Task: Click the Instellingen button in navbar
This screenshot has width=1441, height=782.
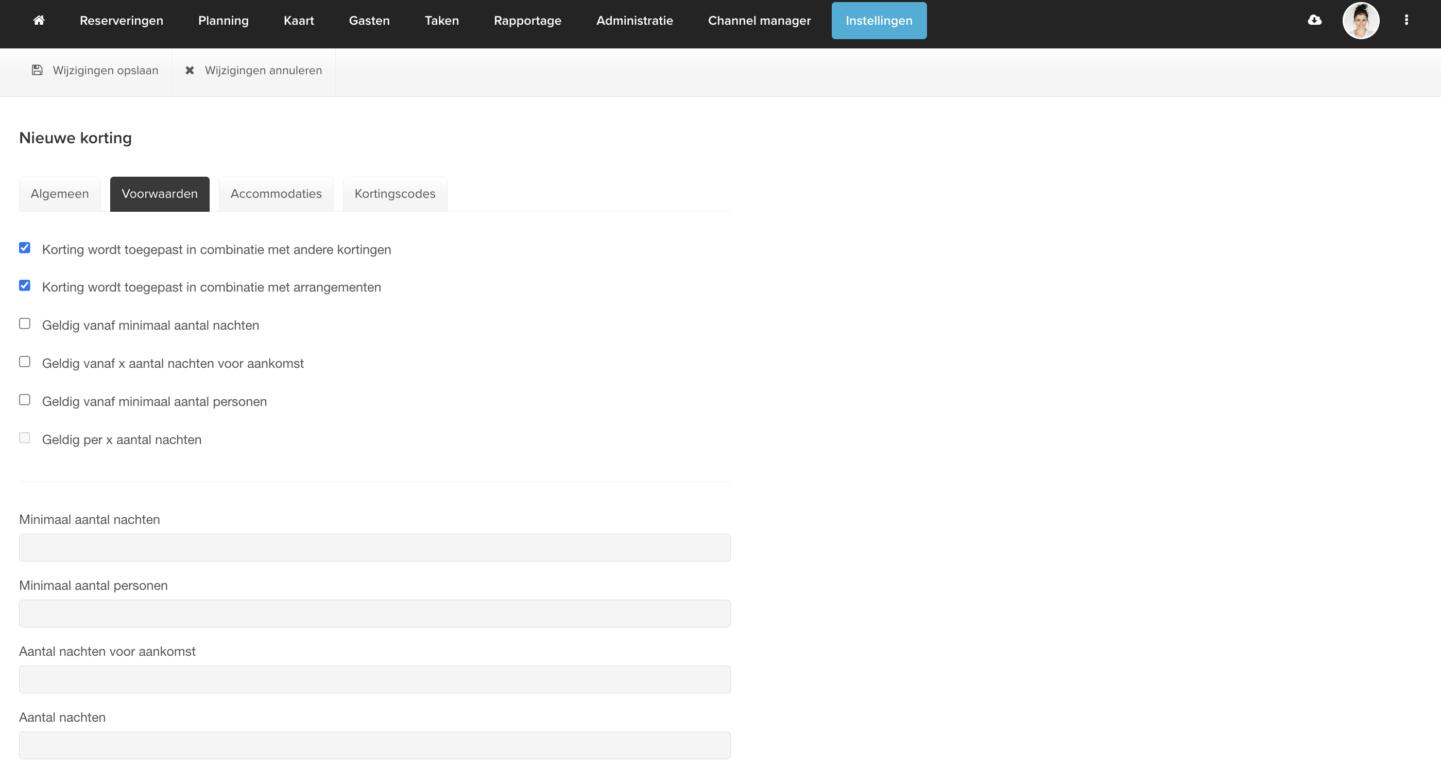Action: (879, 21)
